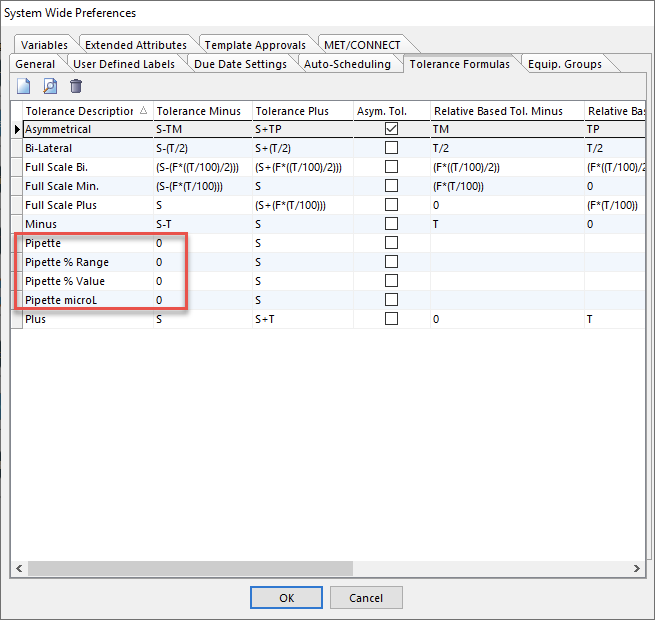The height and width of the screenshot is (620, 655).
Task: Click the New tolerance formula icon
Action: tap(24, 86)
